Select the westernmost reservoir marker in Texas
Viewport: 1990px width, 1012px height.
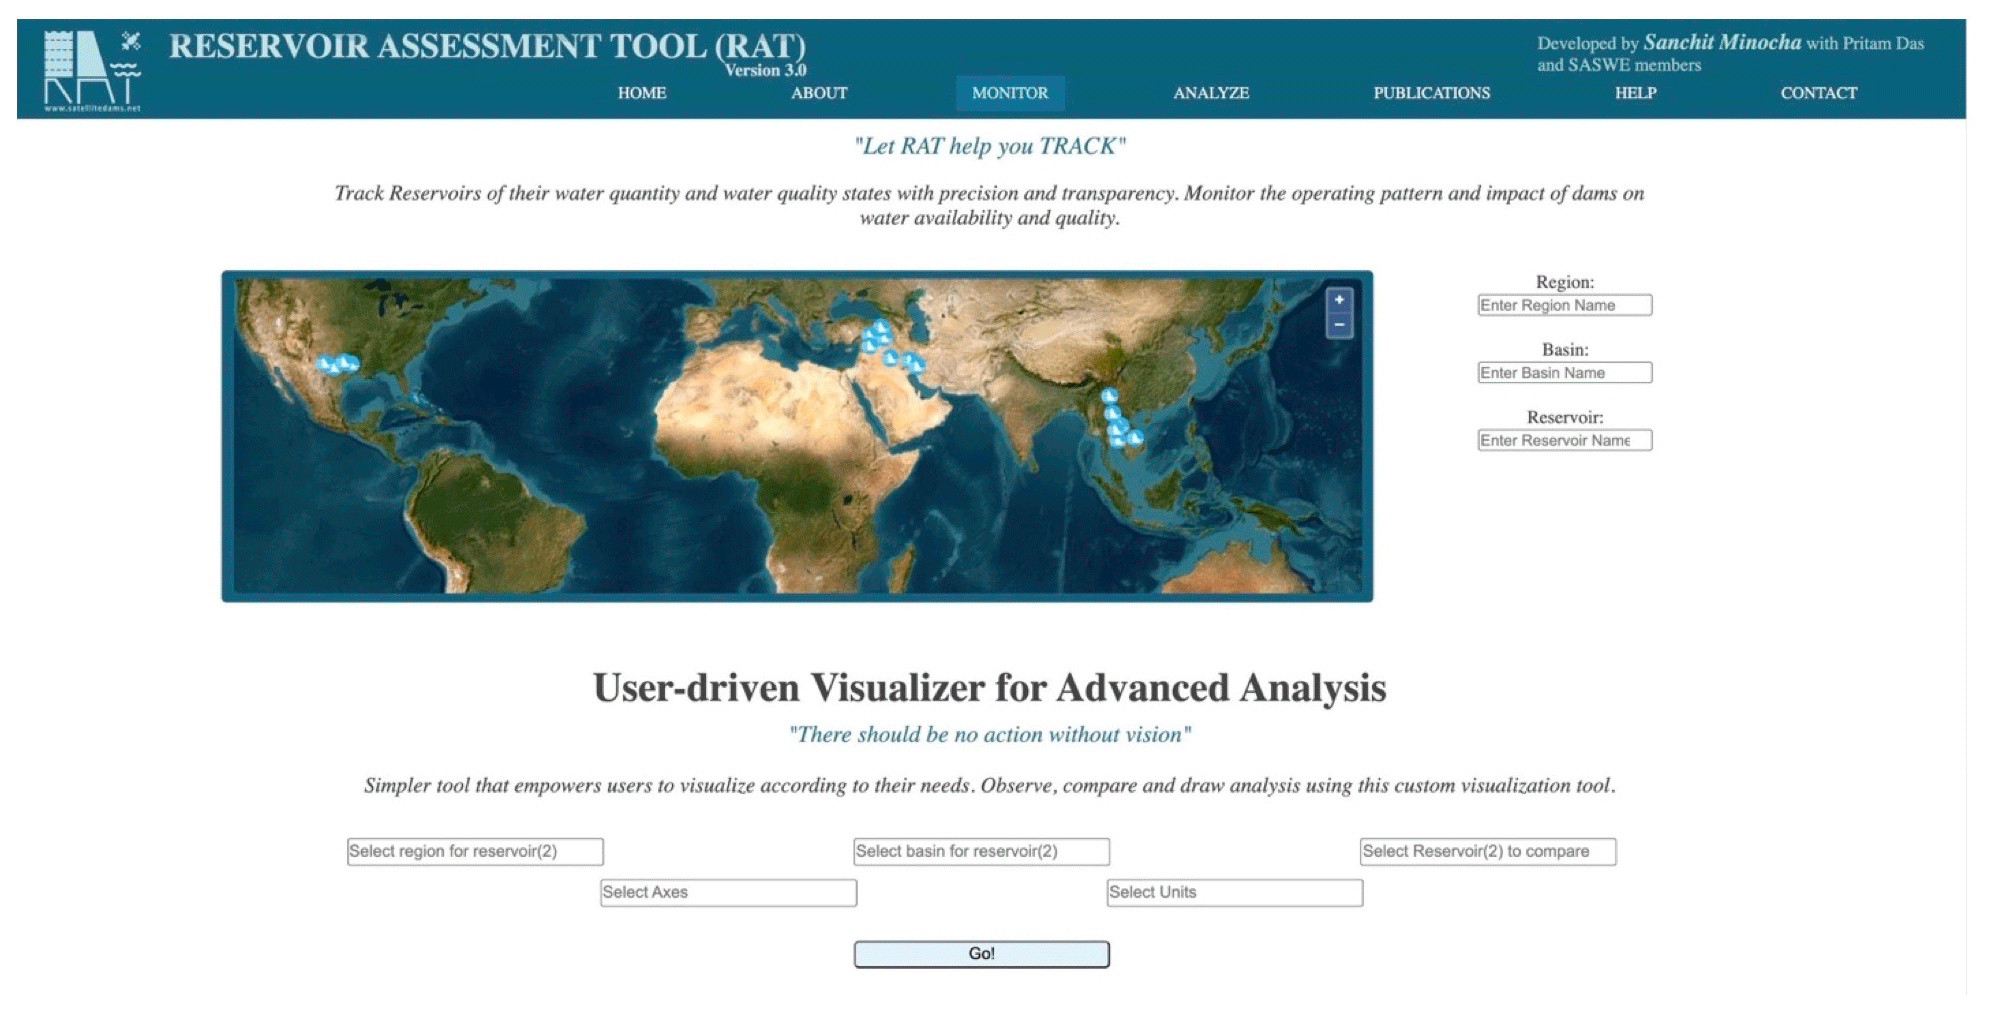pyautogui.click(x=323, y=364)
